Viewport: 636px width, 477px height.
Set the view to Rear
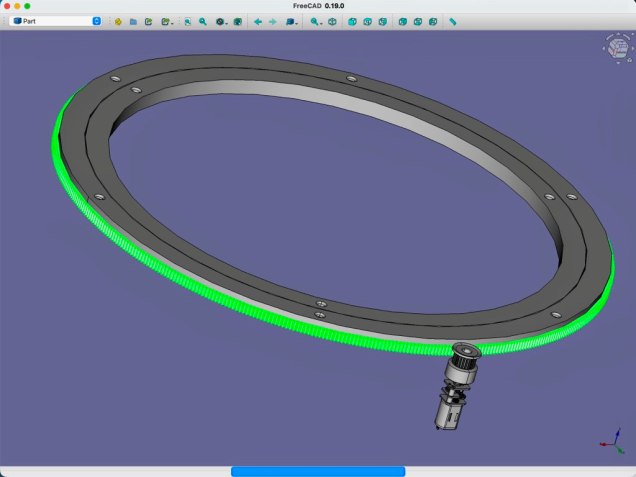(402, 20)
